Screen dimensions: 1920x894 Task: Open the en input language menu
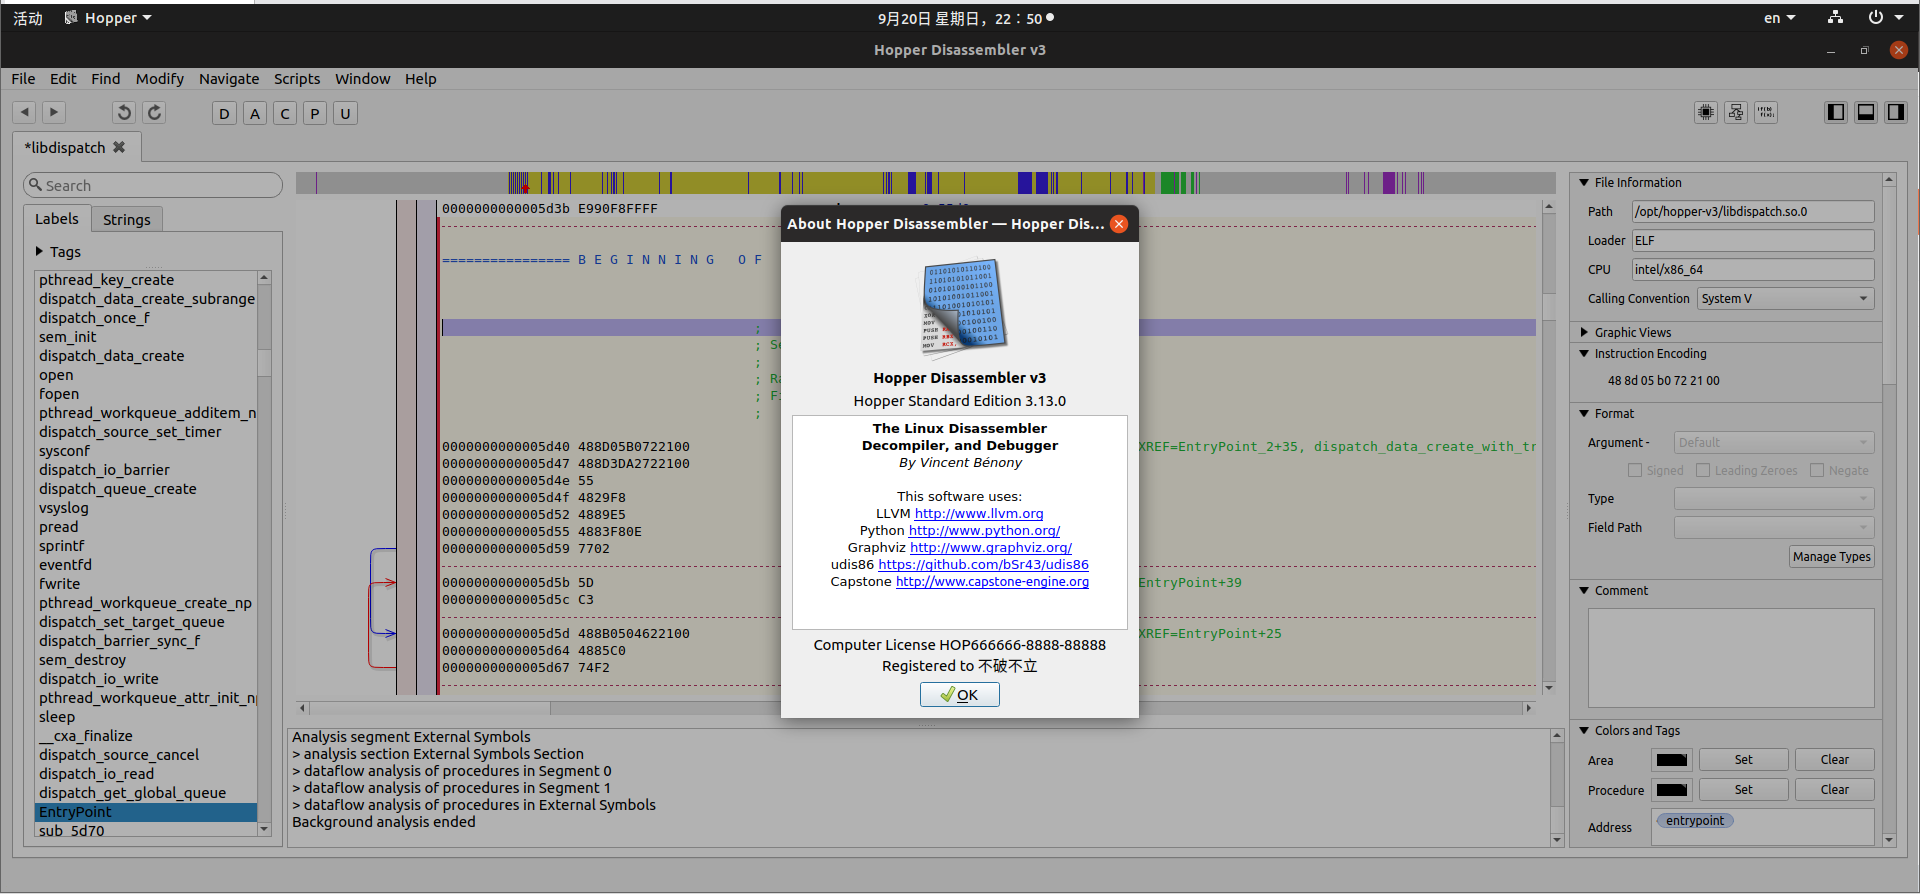(x=1779, y=18)
